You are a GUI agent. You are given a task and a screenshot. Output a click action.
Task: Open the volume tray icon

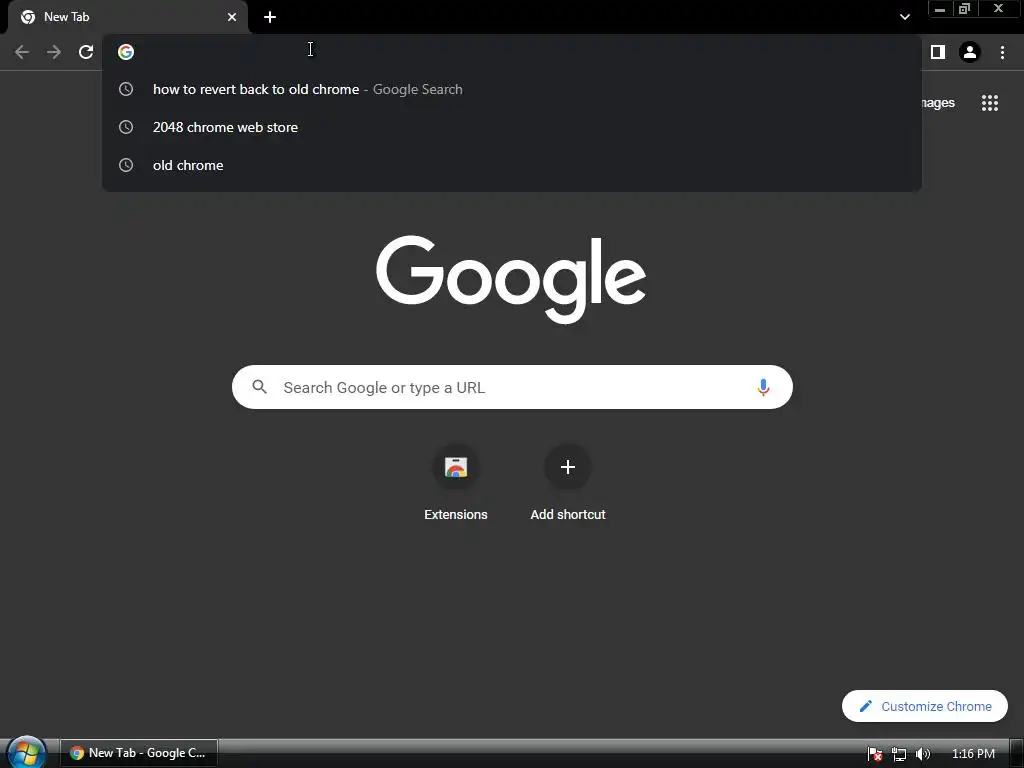(923, 754)
